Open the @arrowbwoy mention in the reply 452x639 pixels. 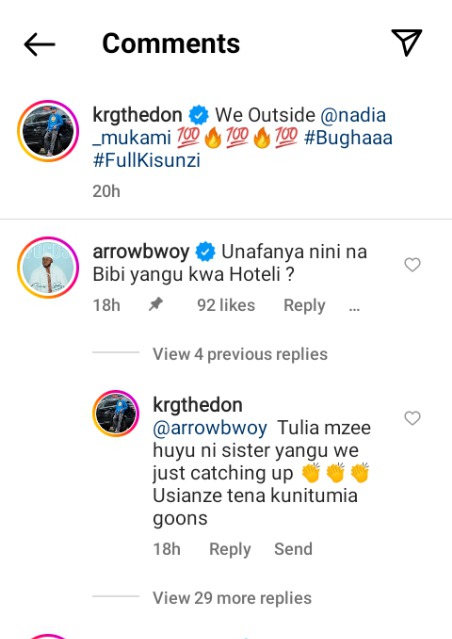point(210,428)
